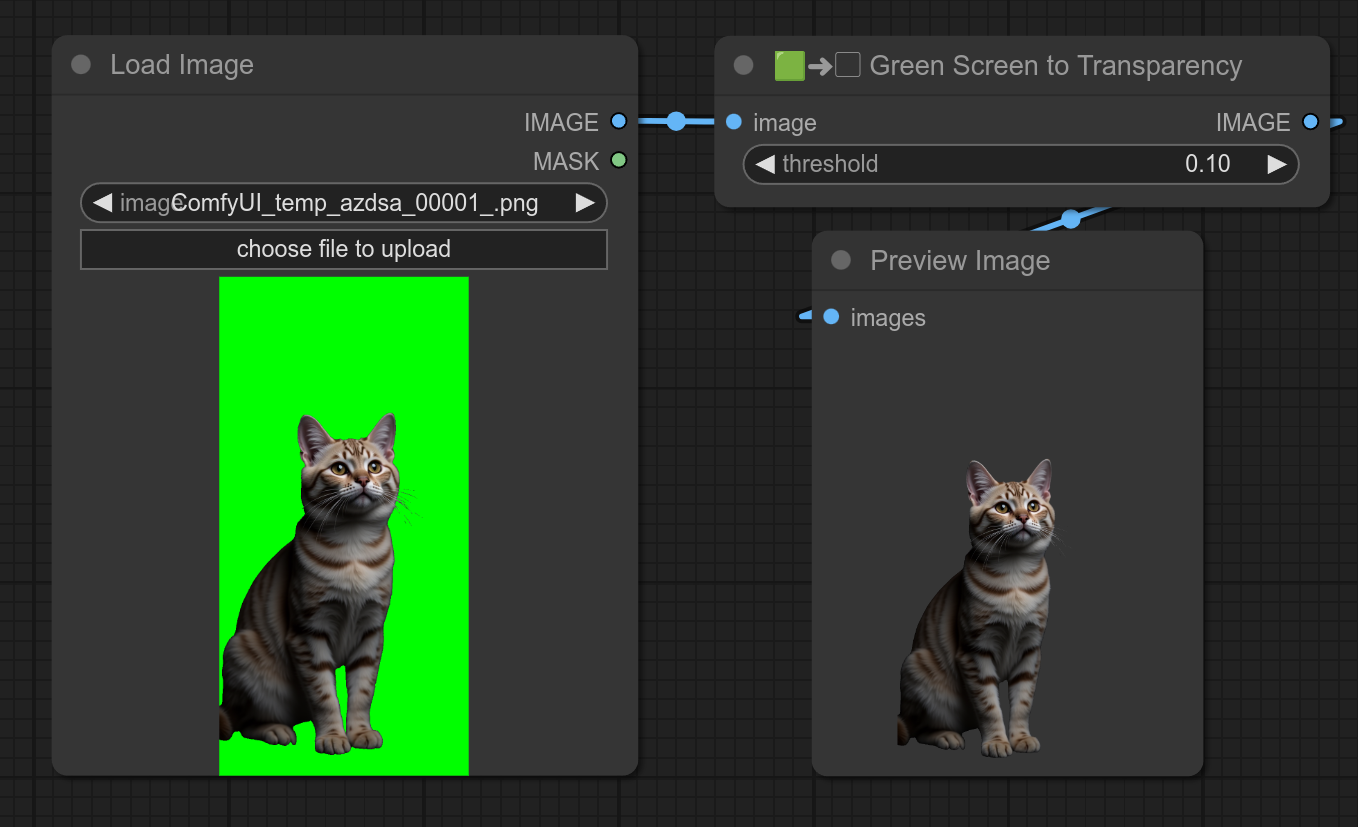Toggle collapse of the Preview Image node
The width and height of the screenshot is (1358, 827).
(x=840, y=260)
